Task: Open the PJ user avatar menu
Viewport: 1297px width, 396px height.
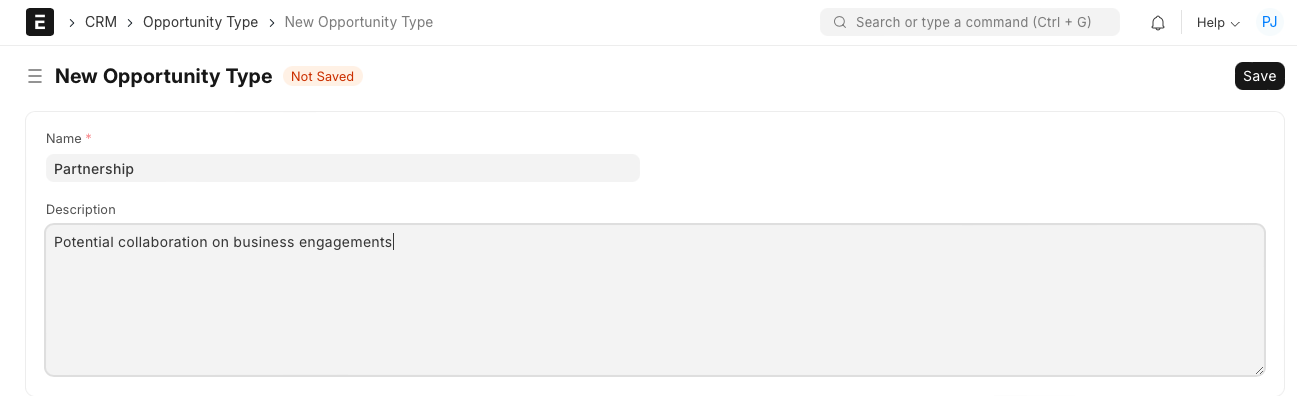Action: [1269, 22]
